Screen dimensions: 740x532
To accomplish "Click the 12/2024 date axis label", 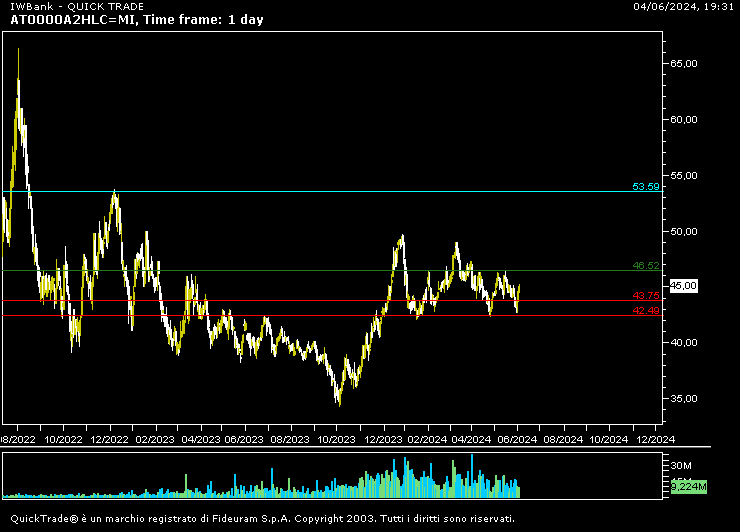I will pos(656,439).
